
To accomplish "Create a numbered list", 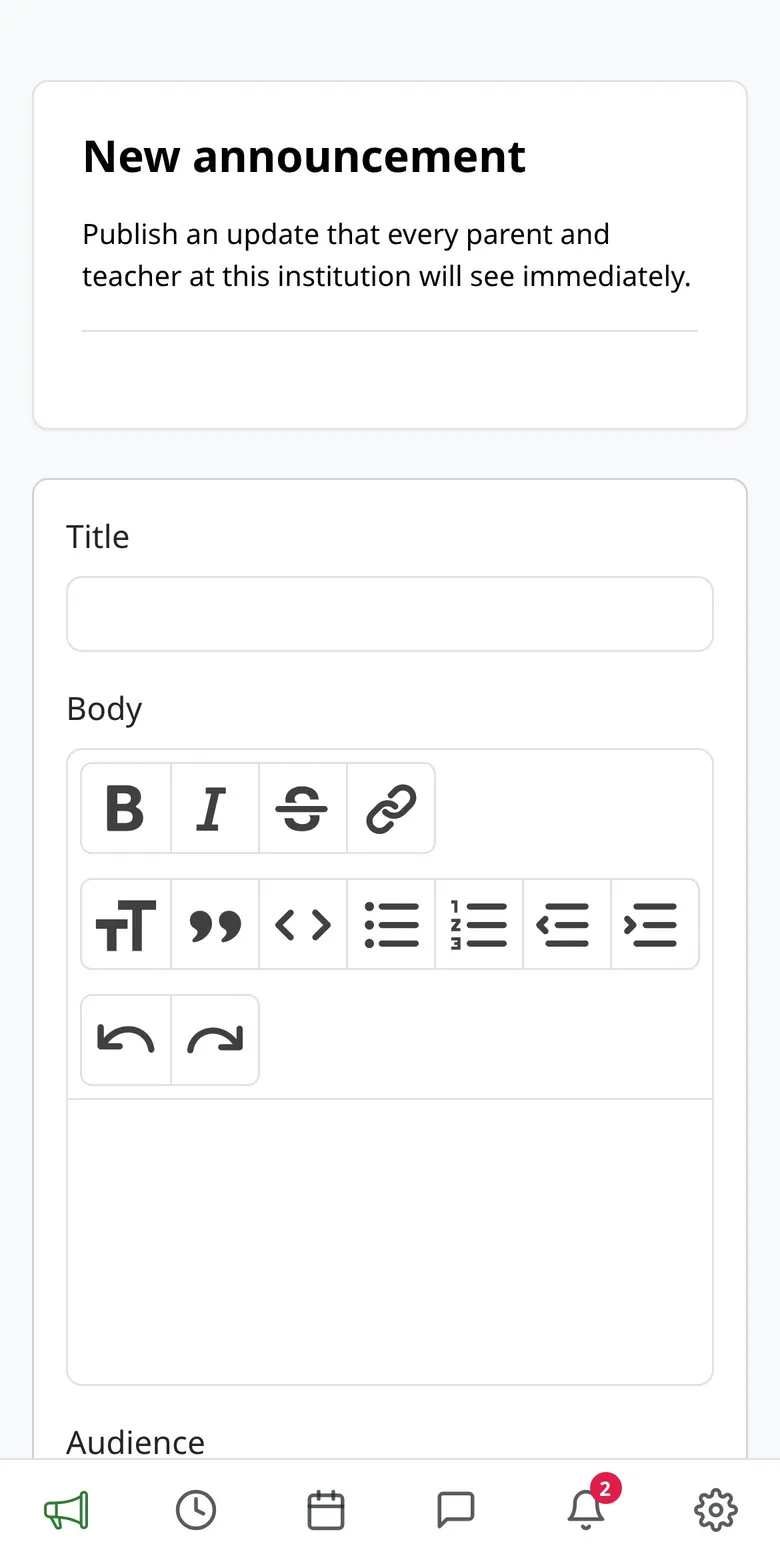I will coord(479,924).
